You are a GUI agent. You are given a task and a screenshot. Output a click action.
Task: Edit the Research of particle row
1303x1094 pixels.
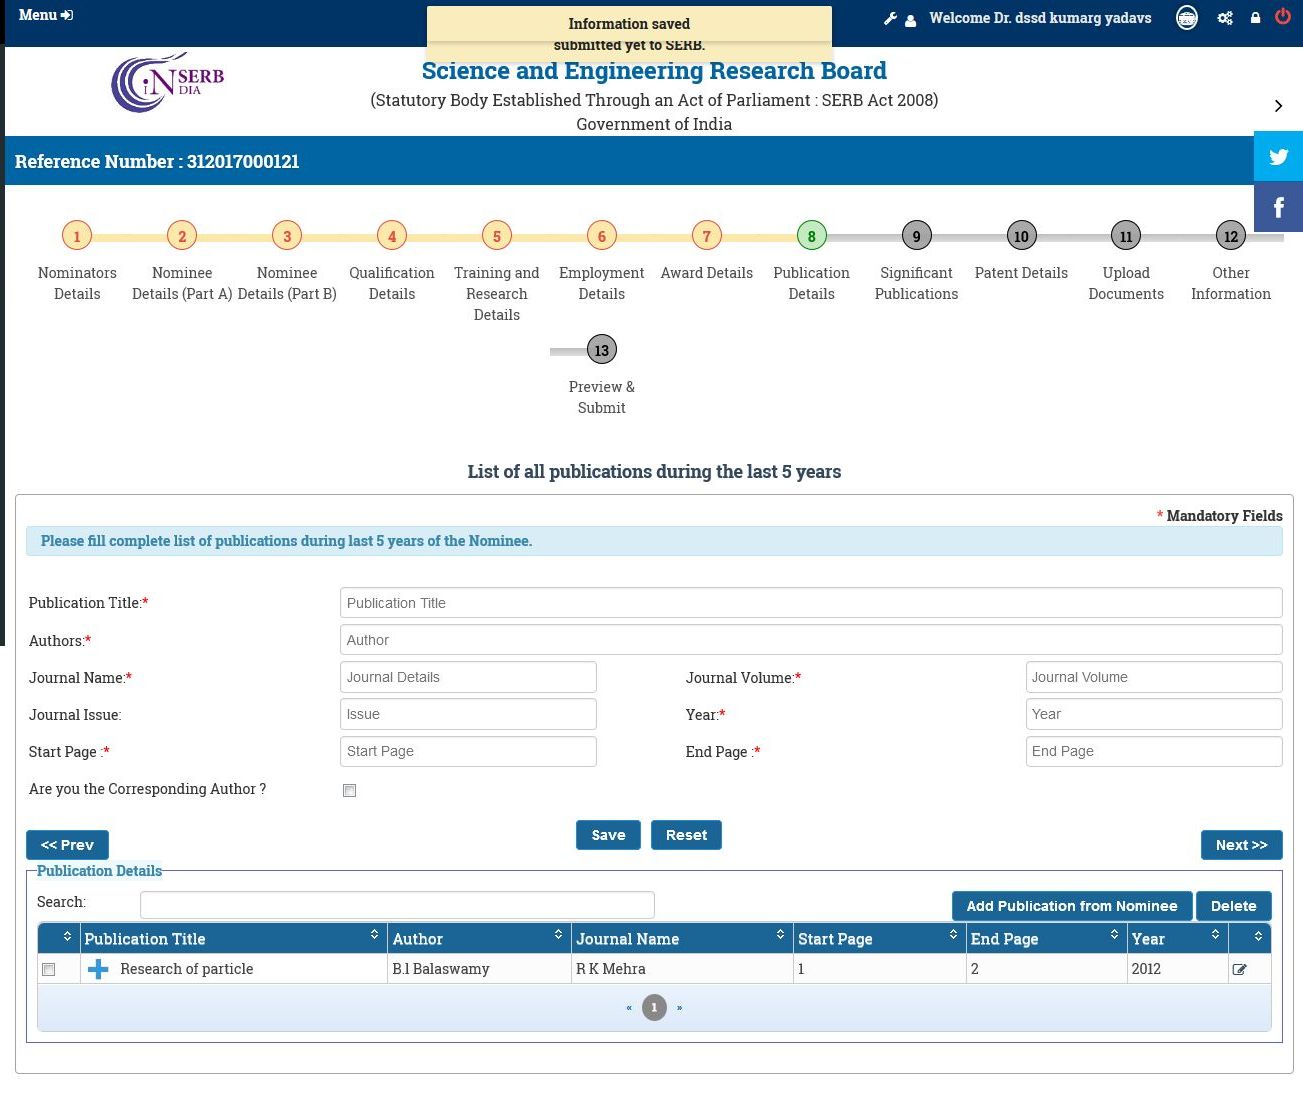1239,969
